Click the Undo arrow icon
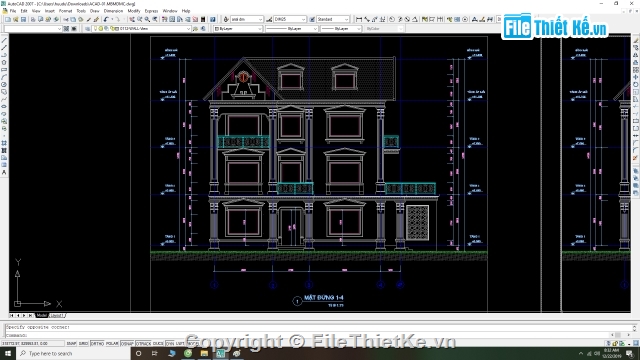The image size is (640, 360). click(105, 19)
